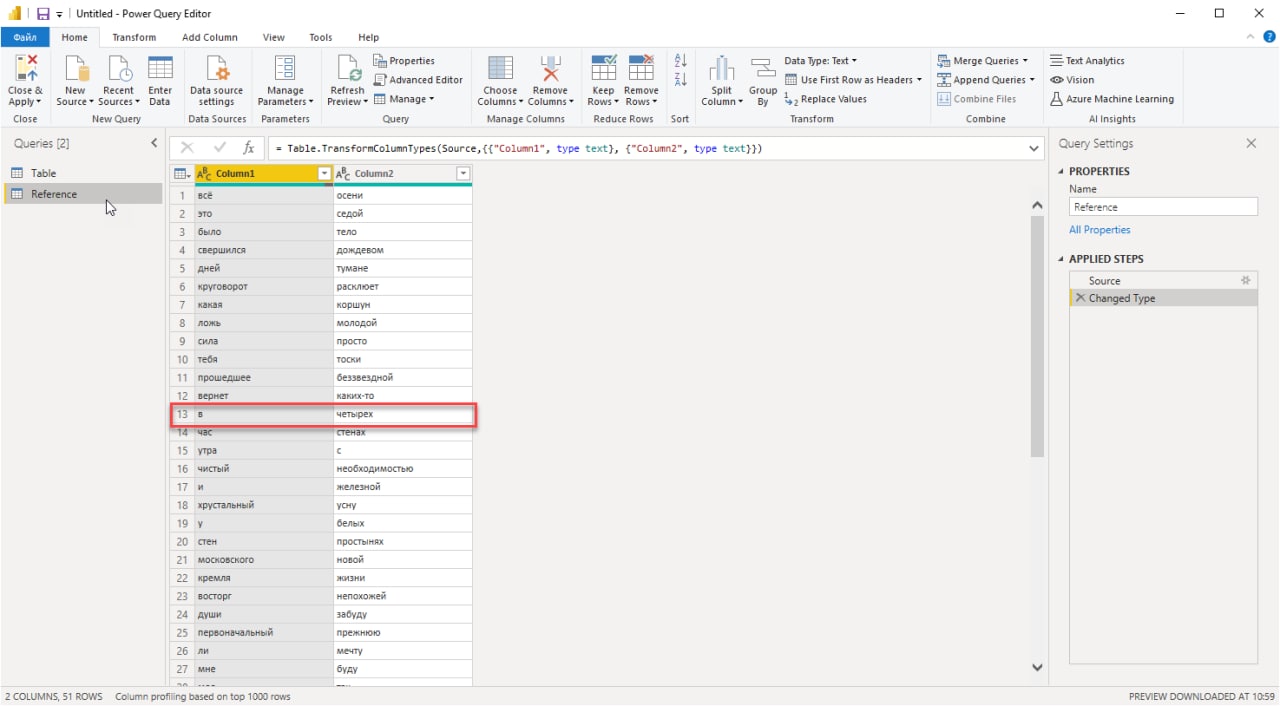Viewport: 1280px width, 706px height.
Task: Expand the formula bar
Action: point(1035,148)
